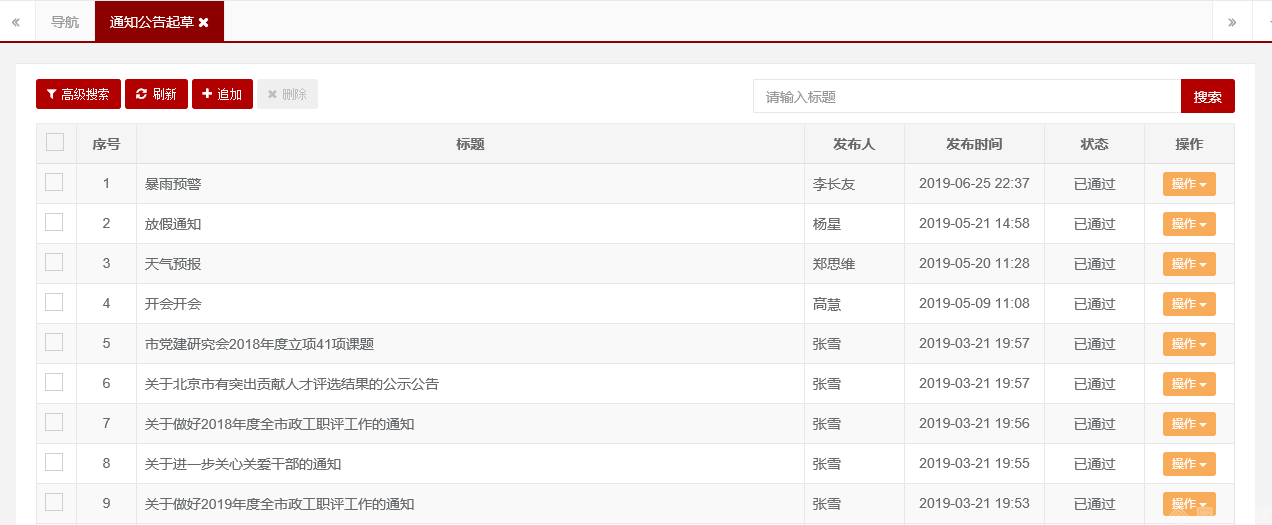Check the box for 关于北京市有突出贡献人才评选结果的公示公告 row
Screen dimensions: 1272x525
tap(54, 382)
